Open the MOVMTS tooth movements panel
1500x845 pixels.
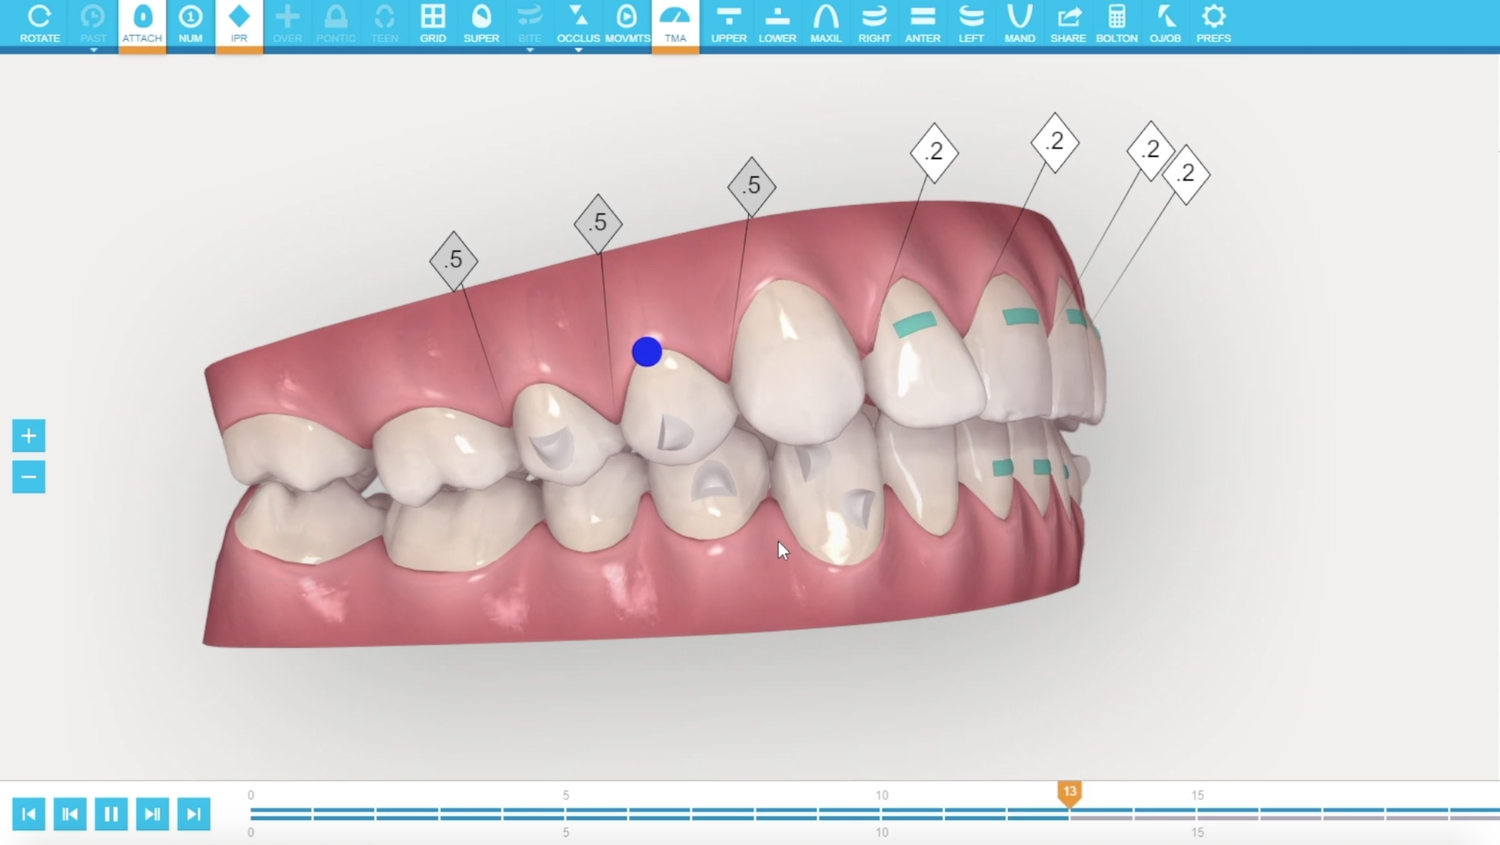pyautogui.click(x=627, y=22)
